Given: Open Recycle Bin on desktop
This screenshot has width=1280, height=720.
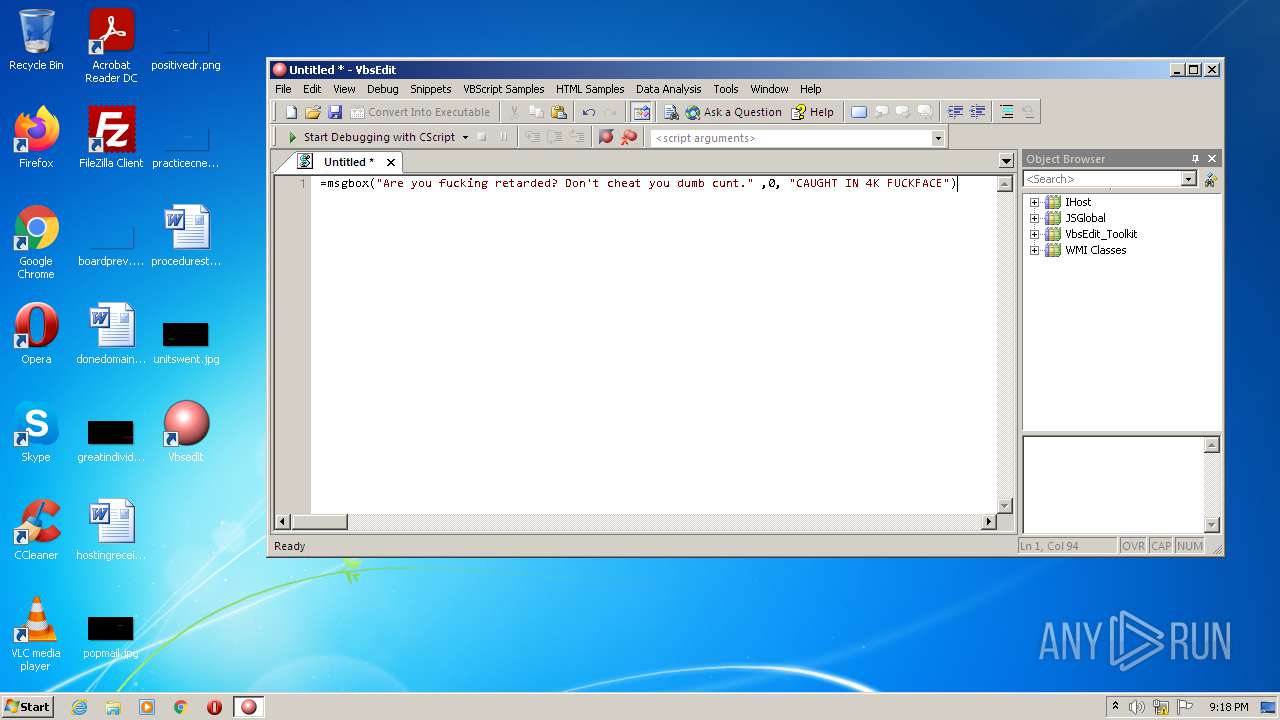Looking at the screenshot, I should (36, 40).
